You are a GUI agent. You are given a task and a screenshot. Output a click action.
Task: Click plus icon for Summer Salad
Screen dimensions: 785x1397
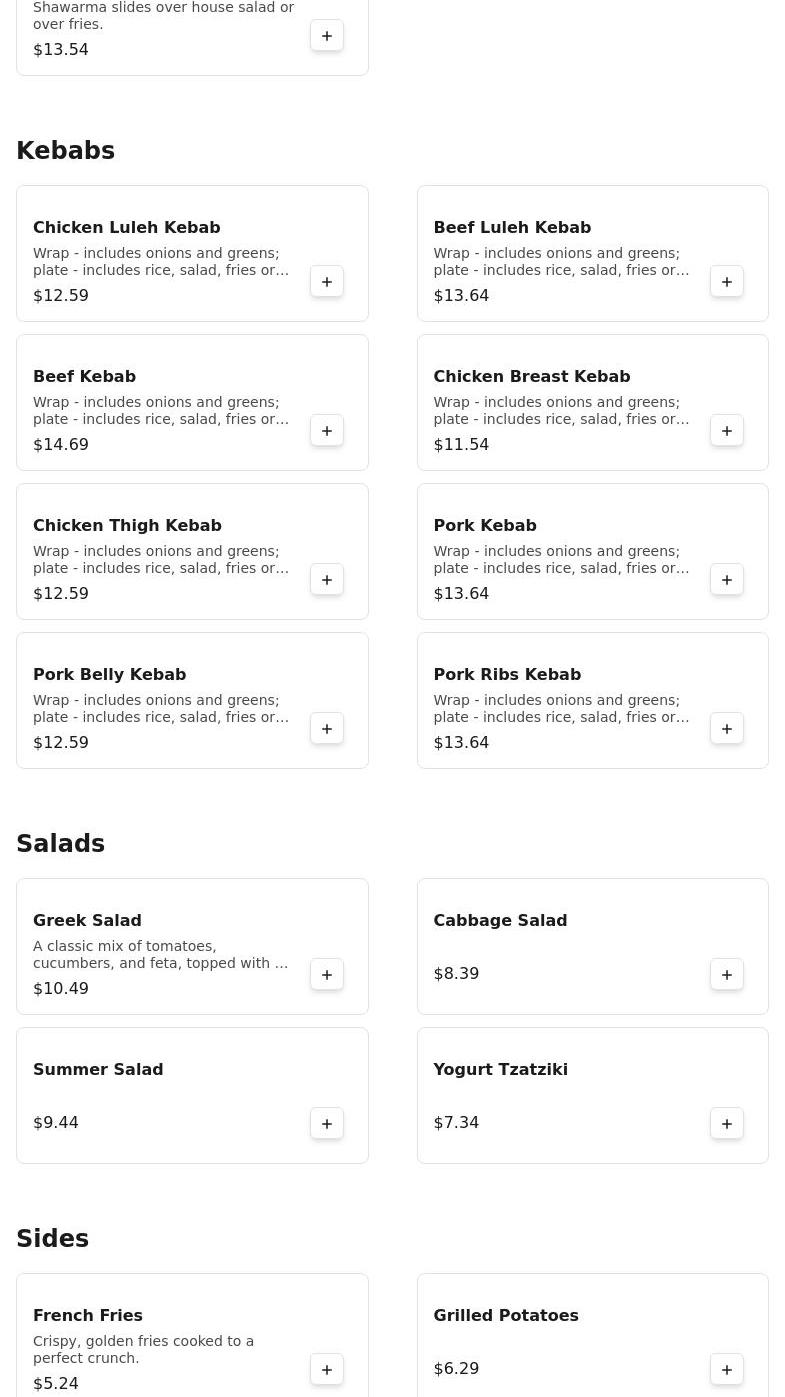pos(327,1124)
